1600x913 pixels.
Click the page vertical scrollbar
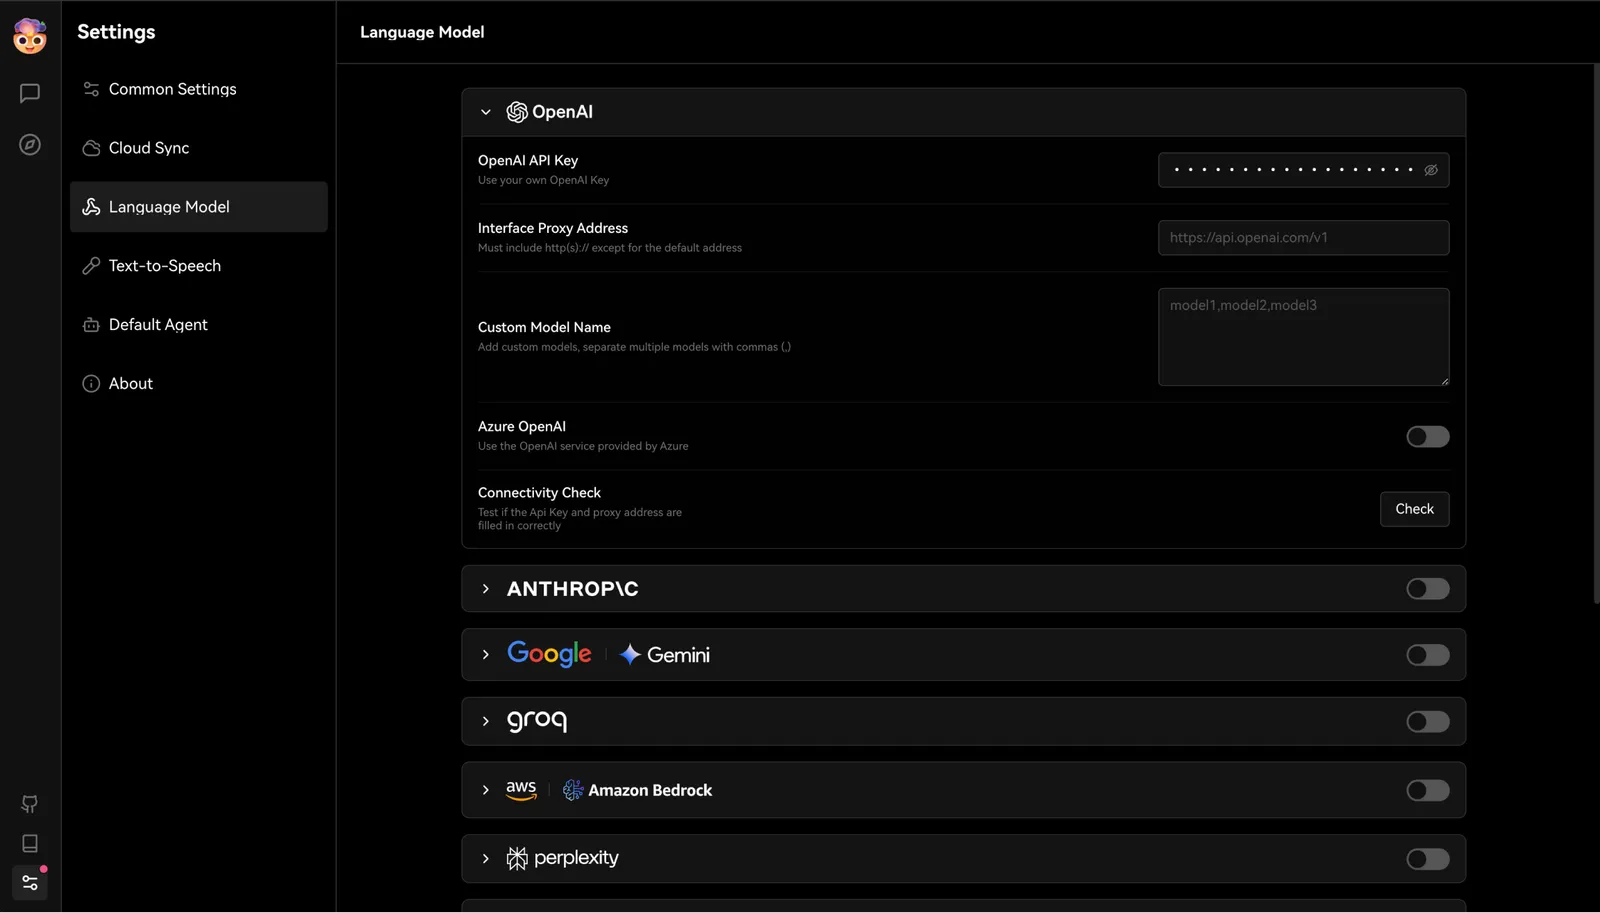pos(1596,333)
